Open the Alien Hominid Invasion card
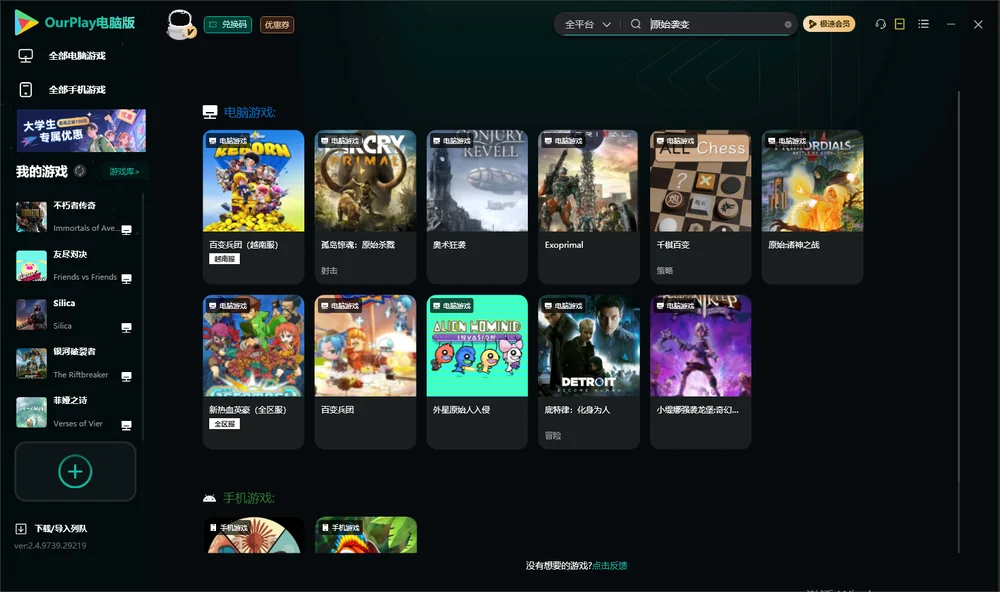Screen dimensions: 1000x592 click(477, 372)
